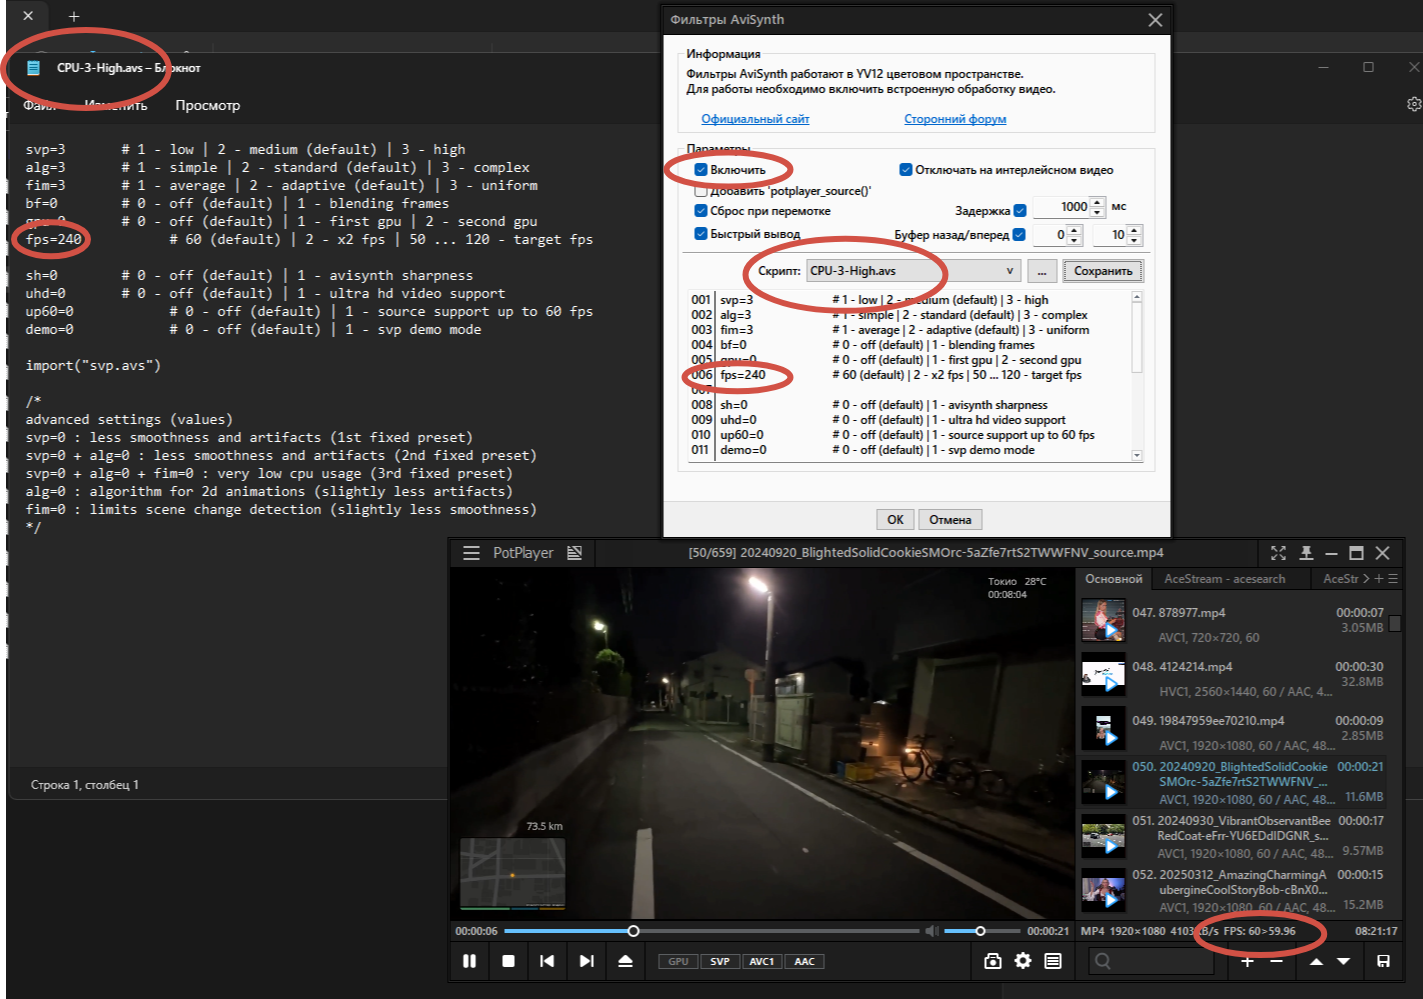Switch to the 'Основной' playlist tab
Screen dimensions: 1423x999
(1114, 579)
